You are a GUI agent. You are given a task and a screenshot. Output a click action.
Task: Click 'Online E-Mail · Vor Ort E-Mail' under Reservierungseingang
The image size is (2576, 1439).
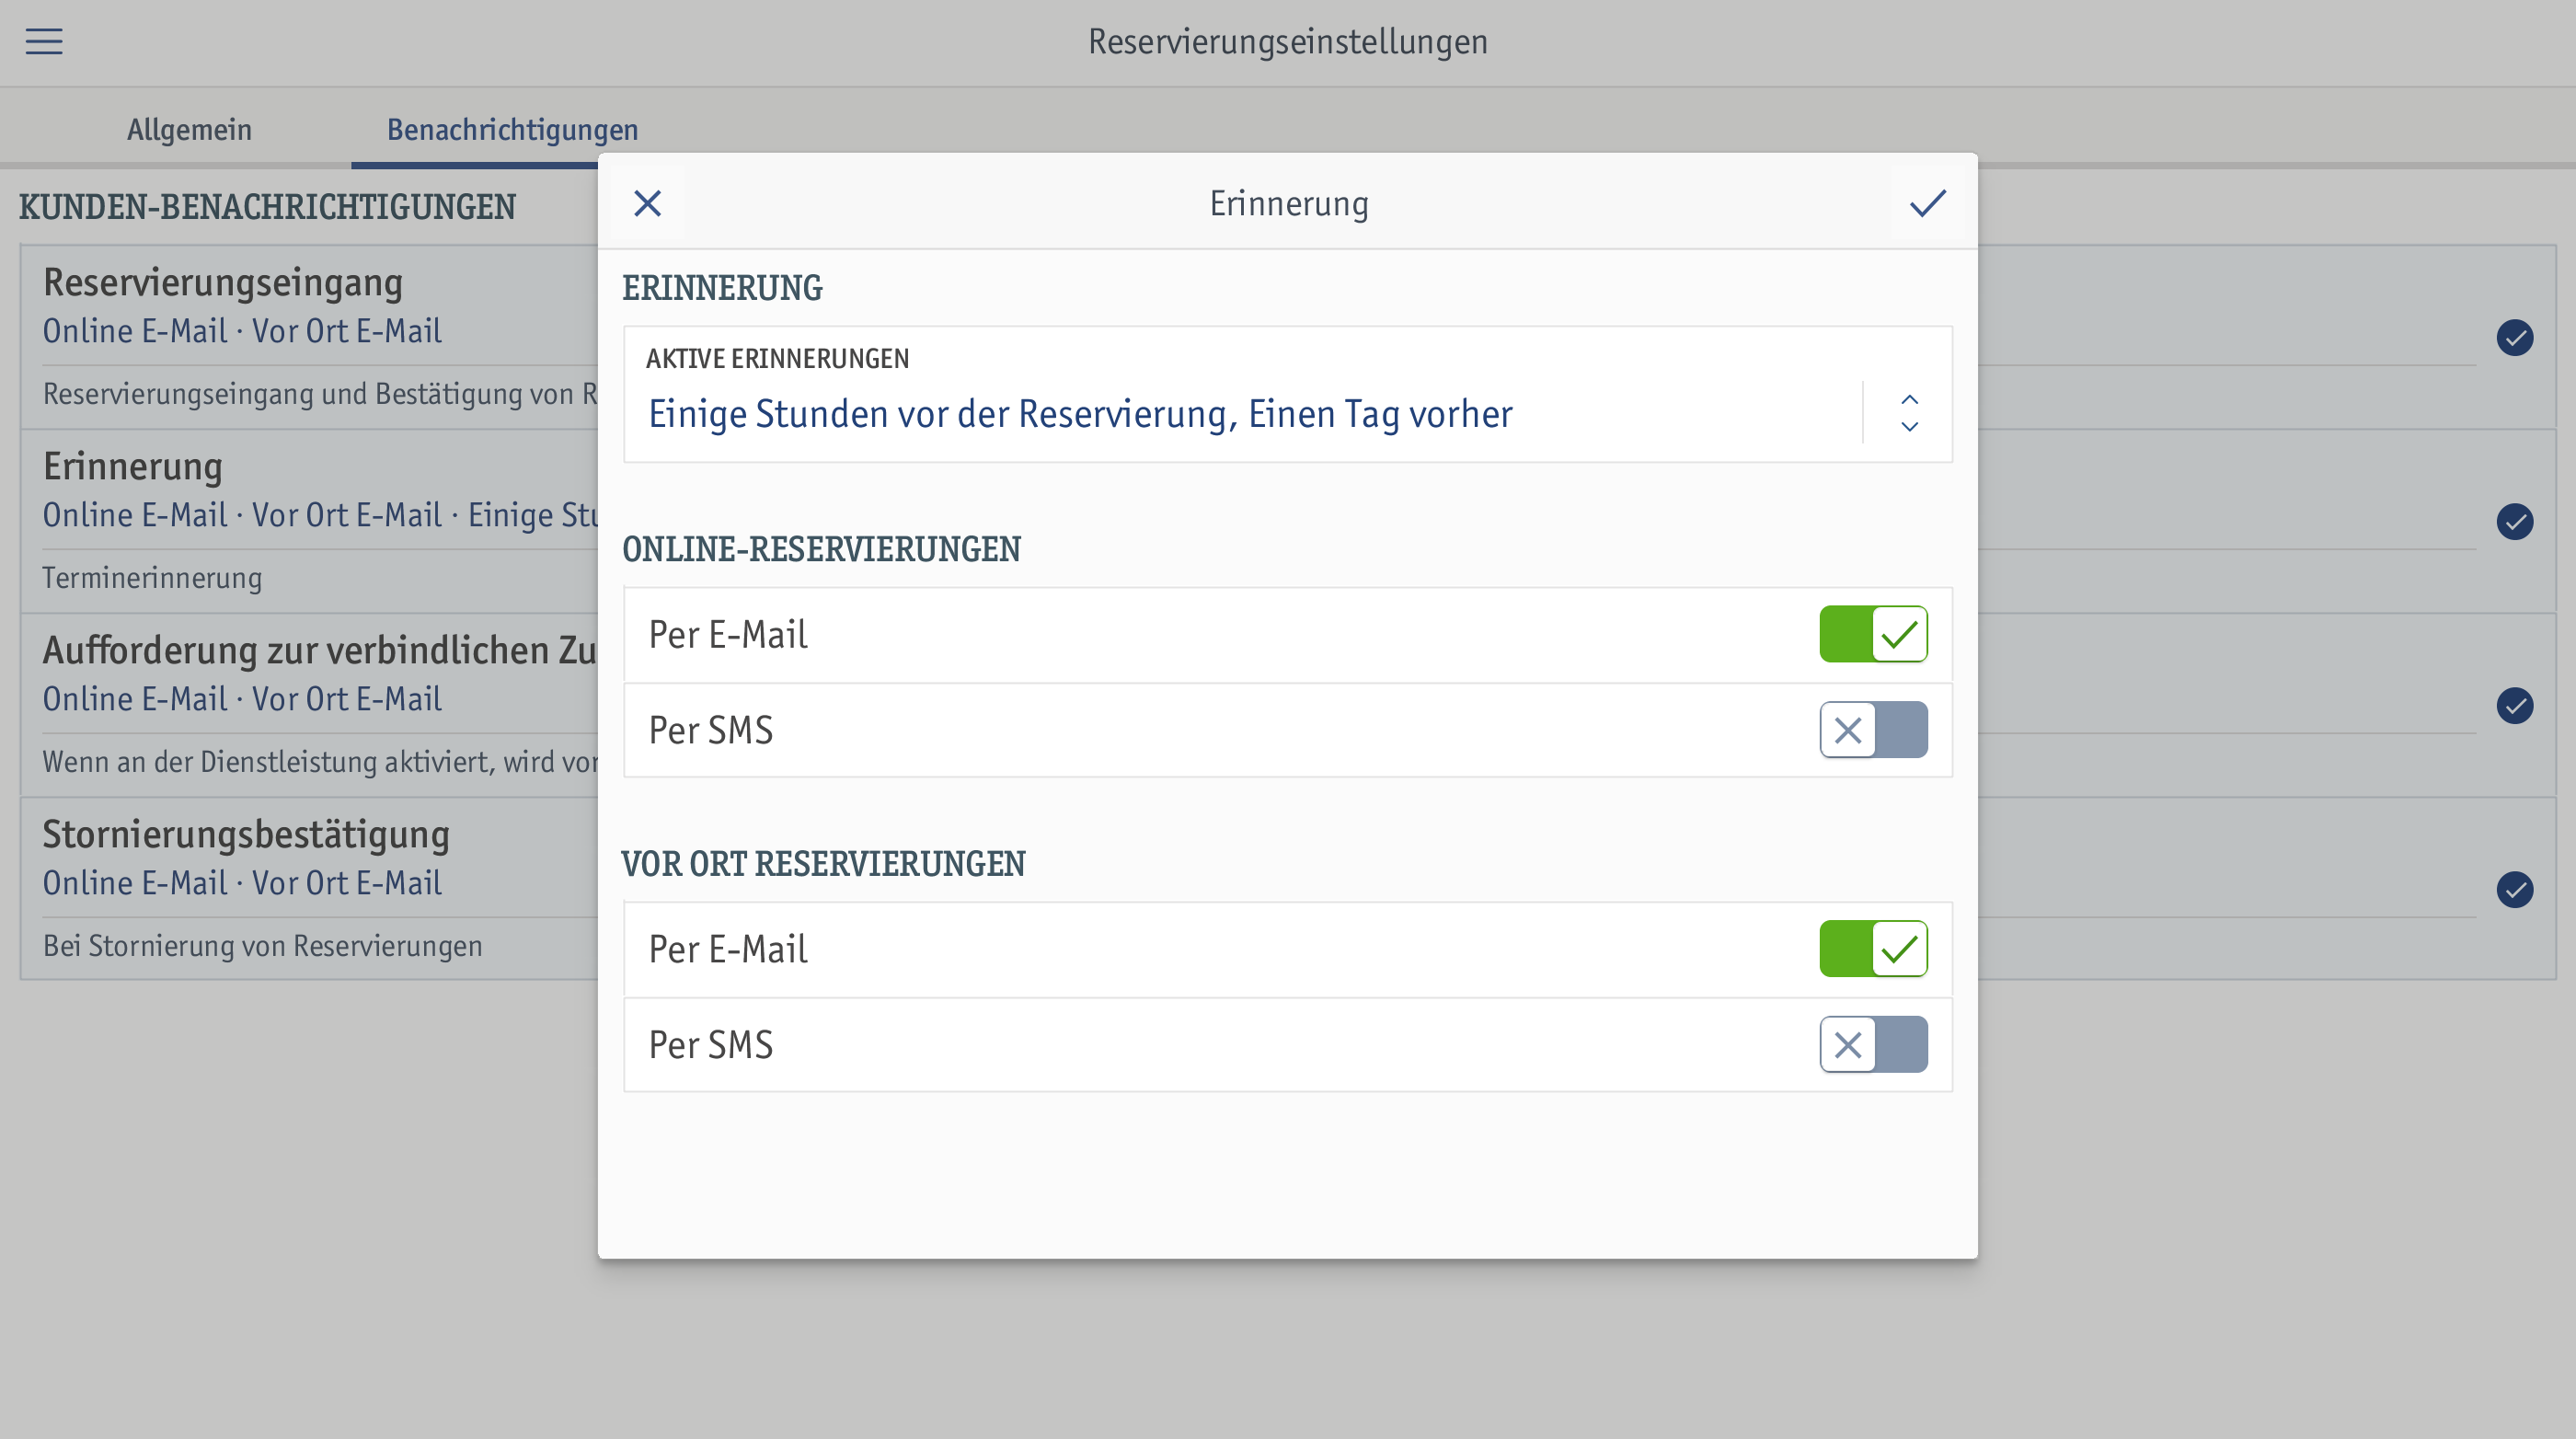tap(242, 331)
